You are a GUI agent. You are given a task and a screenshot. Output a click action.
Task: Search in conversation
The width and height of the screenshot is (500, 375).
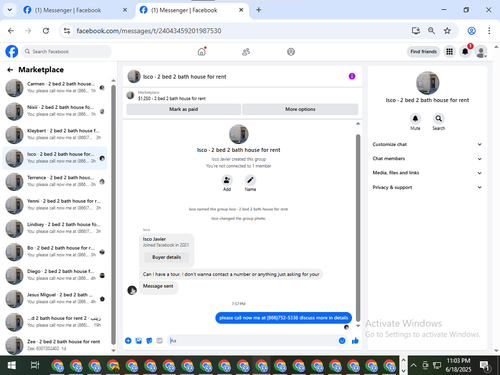click(x=439, y=119)
